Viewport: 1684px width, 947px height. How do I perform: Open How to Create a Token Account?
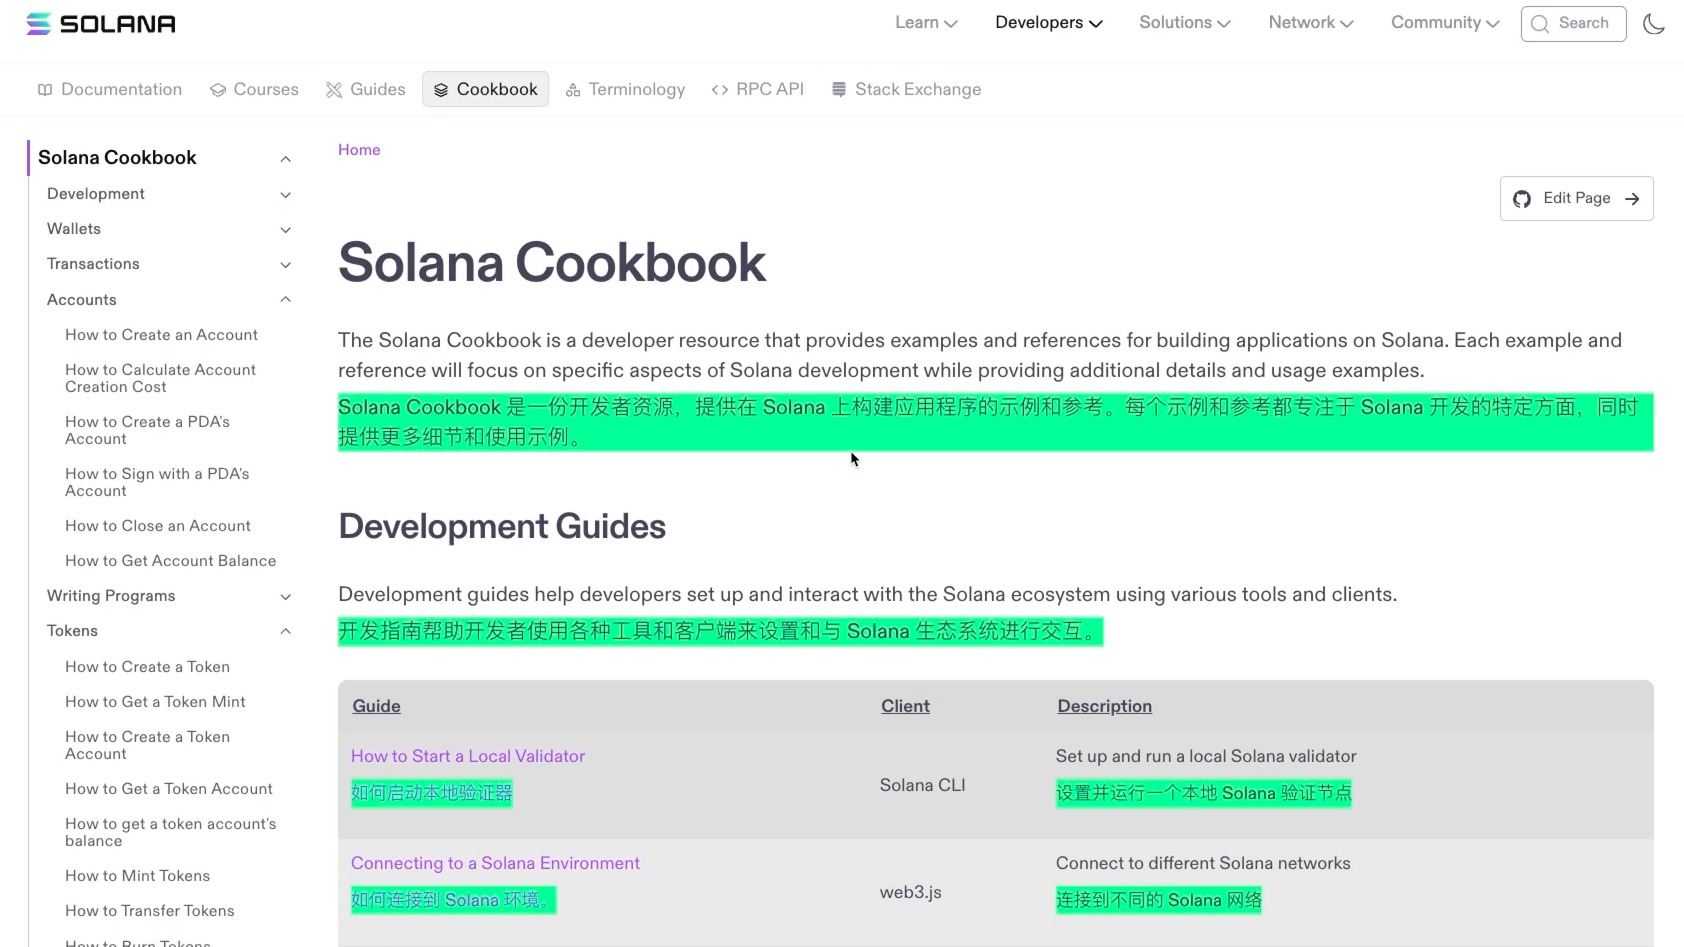click(x=147, y=745)
